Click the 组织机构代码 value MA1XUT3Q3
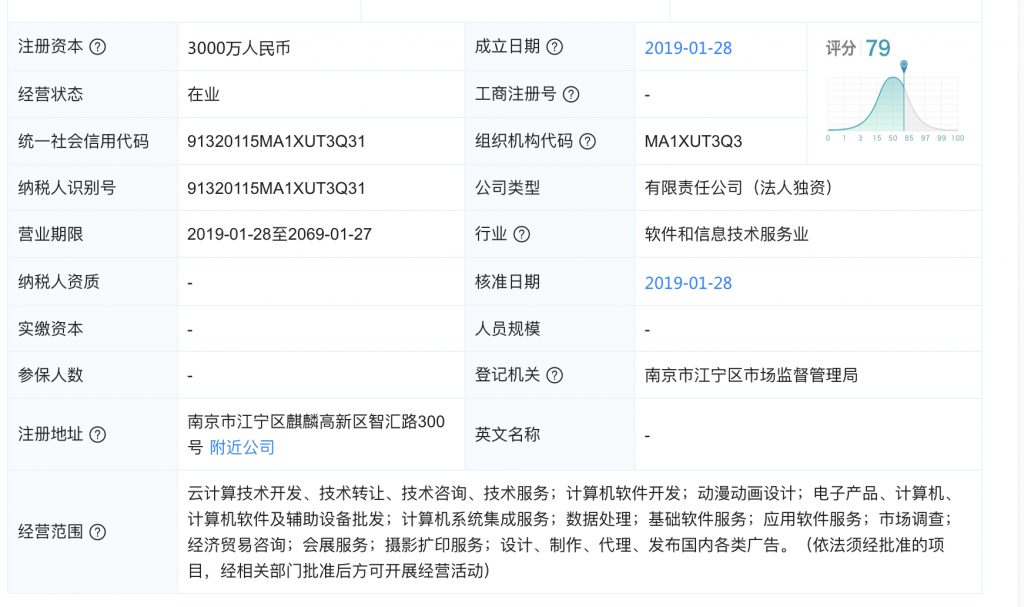This screenshot has width=1024, height=607. click(x=693, y=141)
